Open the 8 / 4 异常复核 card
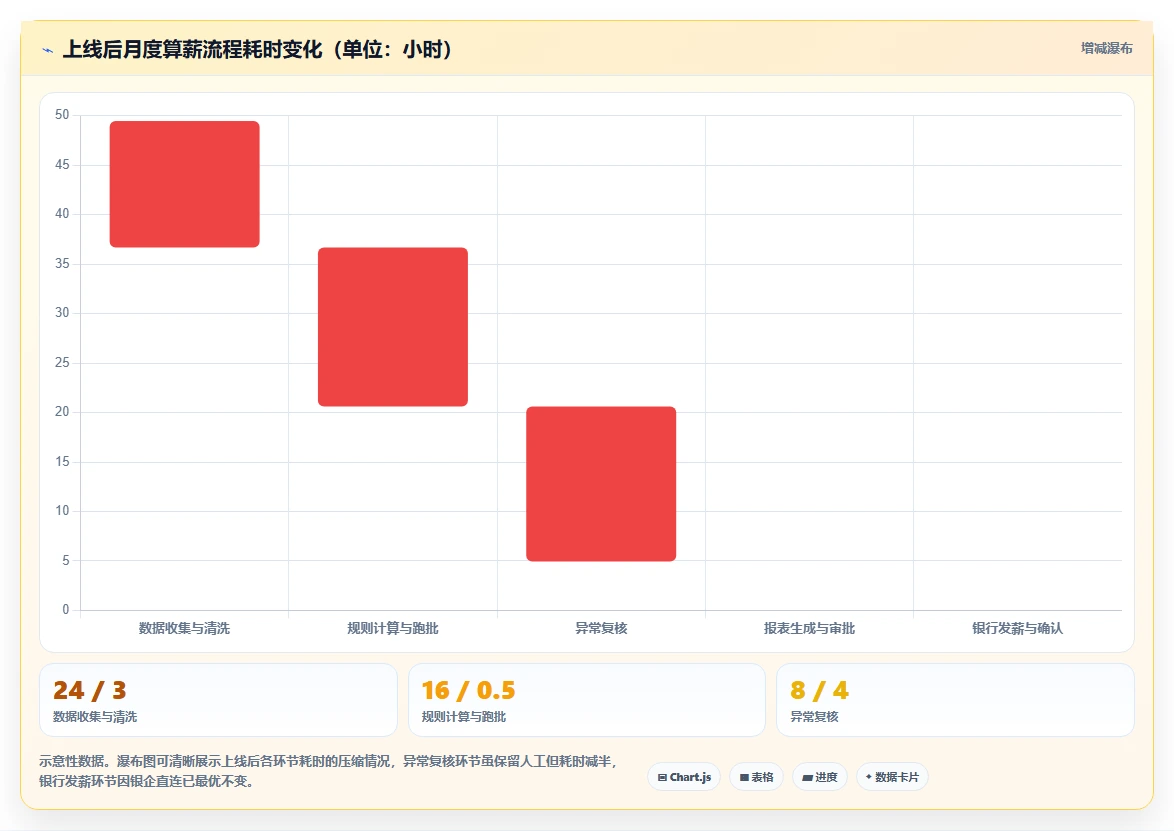 (955, 700)
